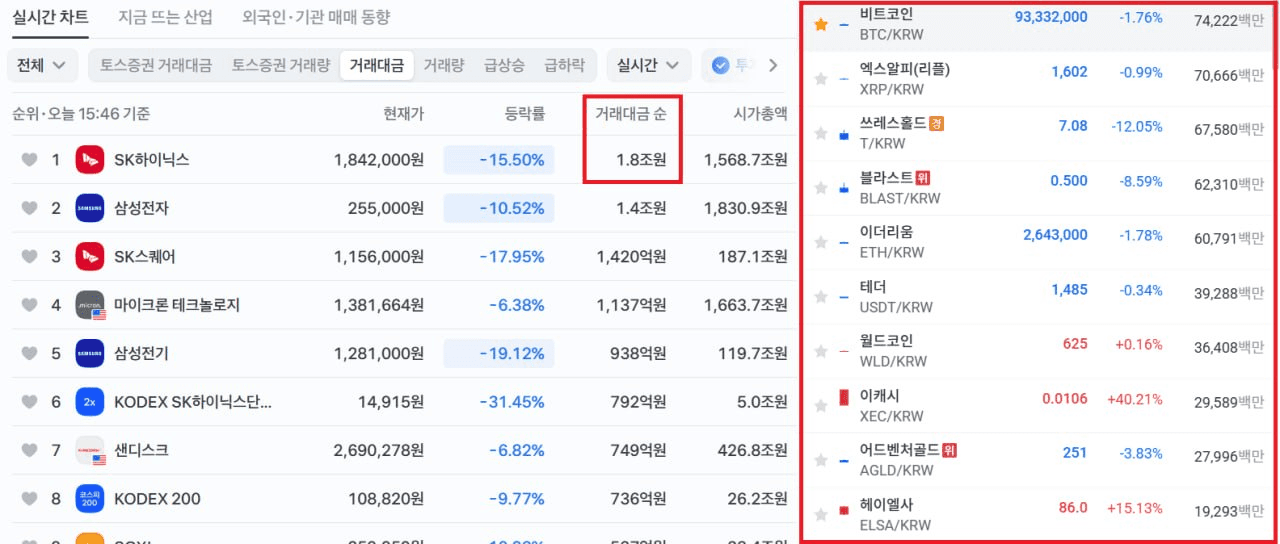Viewport: 1280px width, 544px height.
Task: Click the KODEX SK하이닉스 2x icon
Action: (x=90, y=402)
